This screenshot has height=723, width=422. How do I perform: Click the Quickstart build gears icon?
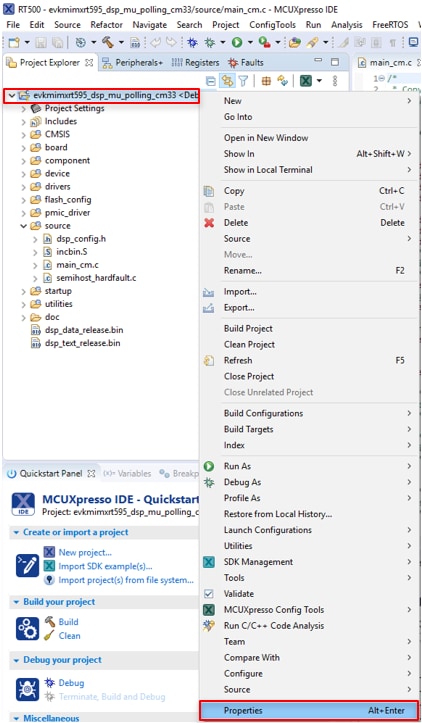27,628
